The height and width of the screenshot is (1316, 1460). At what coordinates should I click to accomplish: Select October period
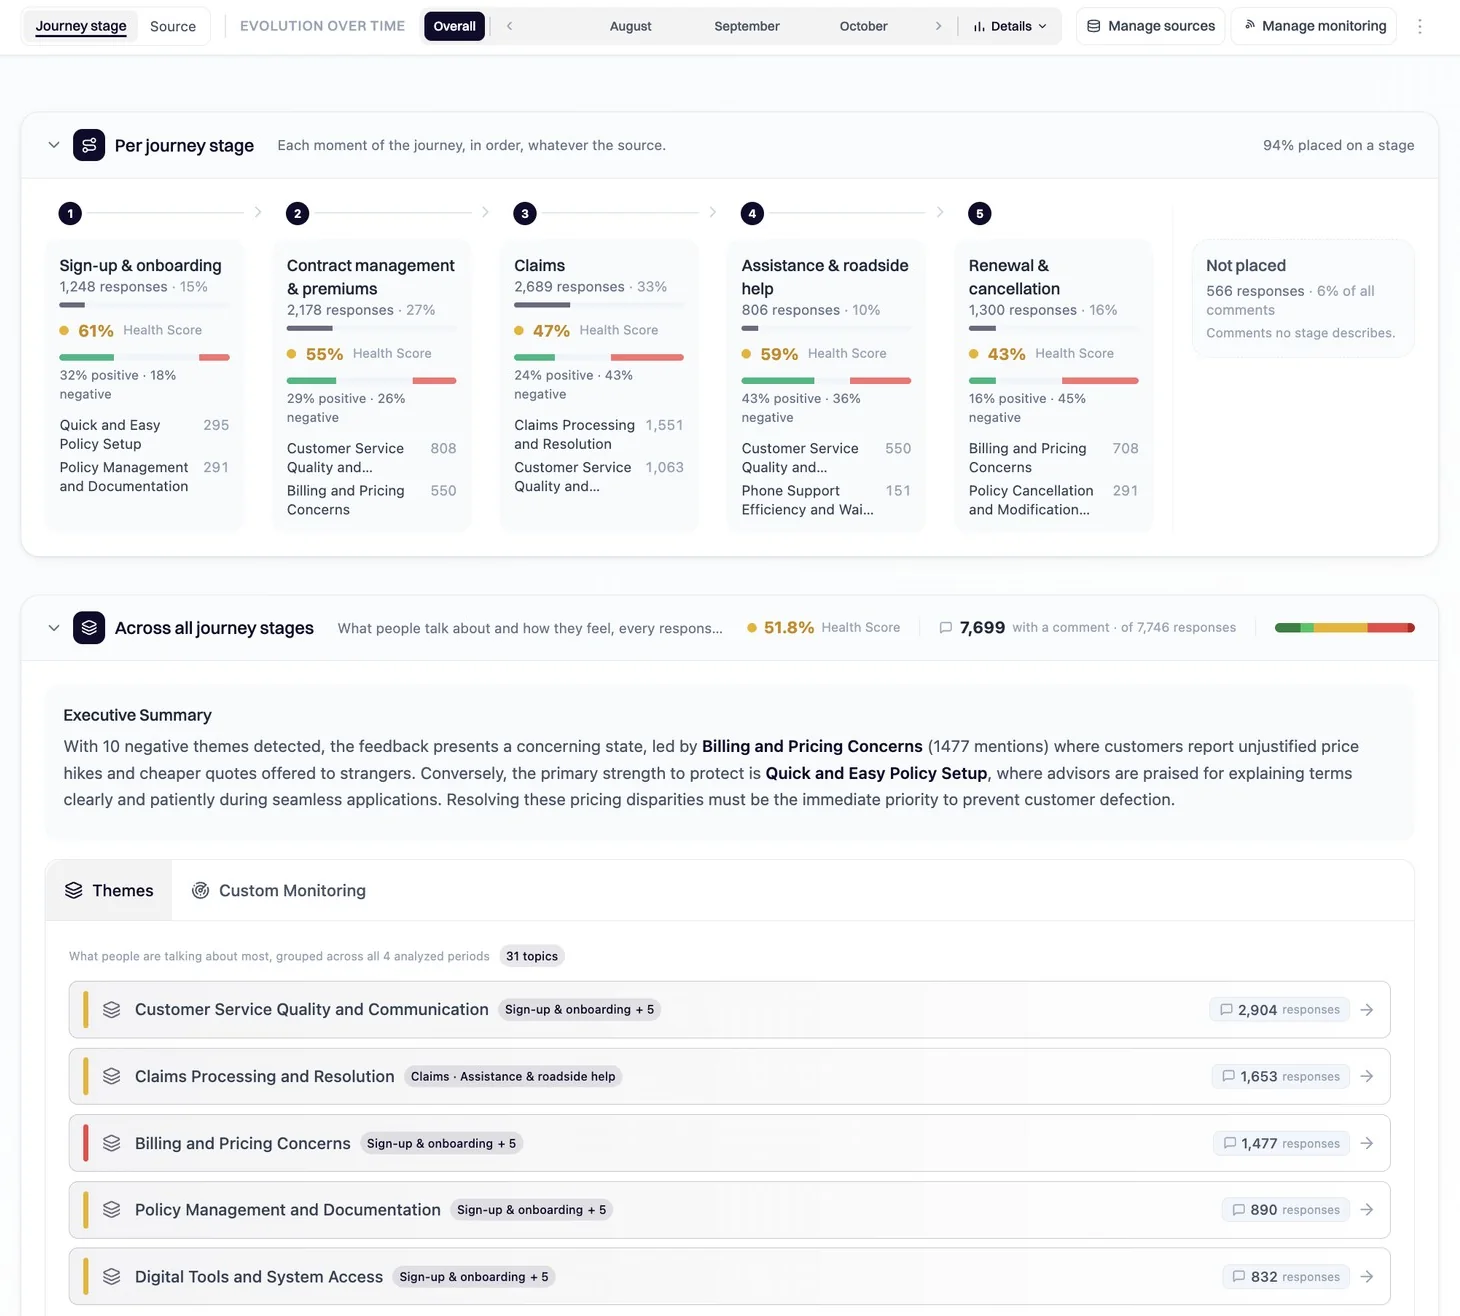(863, 26)
